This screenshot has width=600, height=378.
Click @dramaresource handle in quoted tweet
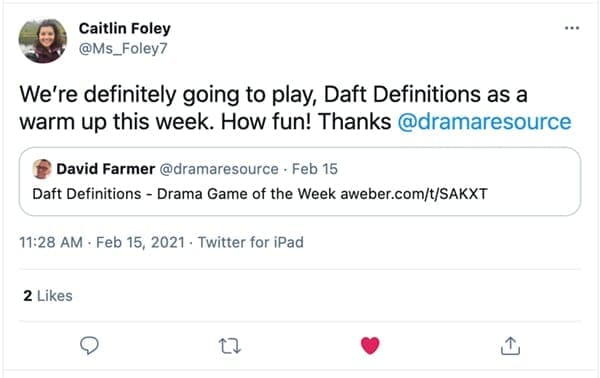point(219,169)
